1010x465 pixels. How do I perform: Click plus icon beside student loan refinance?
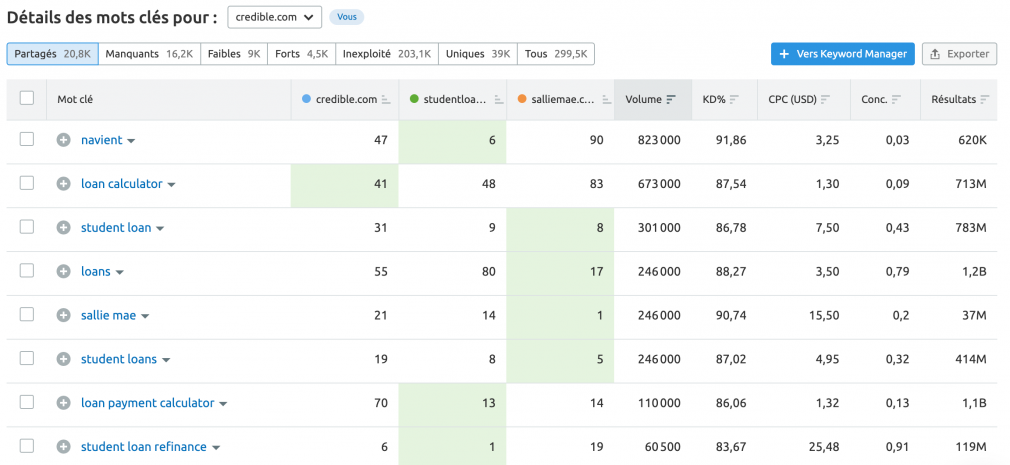[x=63, y=447]
